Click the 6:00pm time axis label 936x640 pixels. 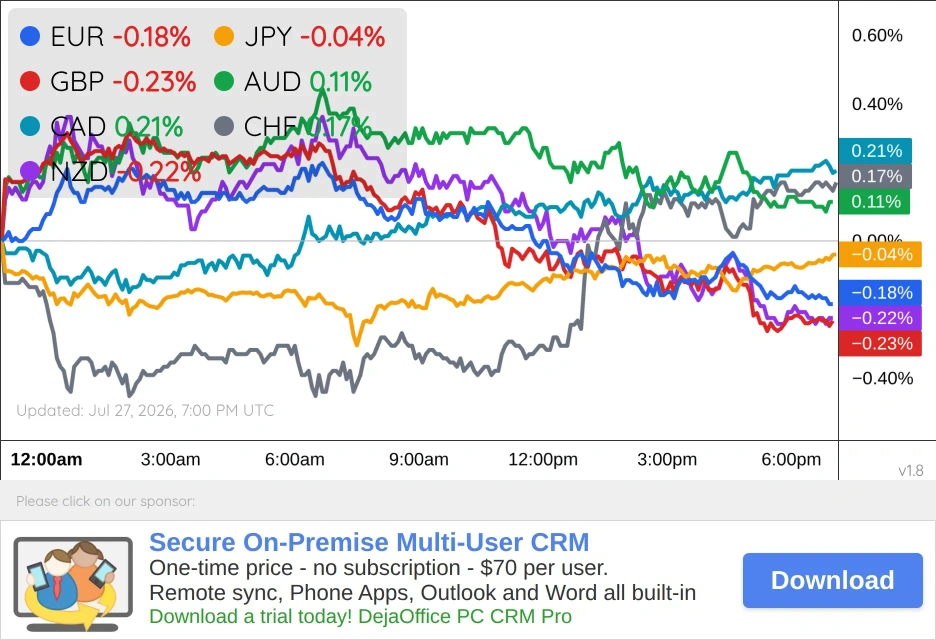(x=791, y=459)
